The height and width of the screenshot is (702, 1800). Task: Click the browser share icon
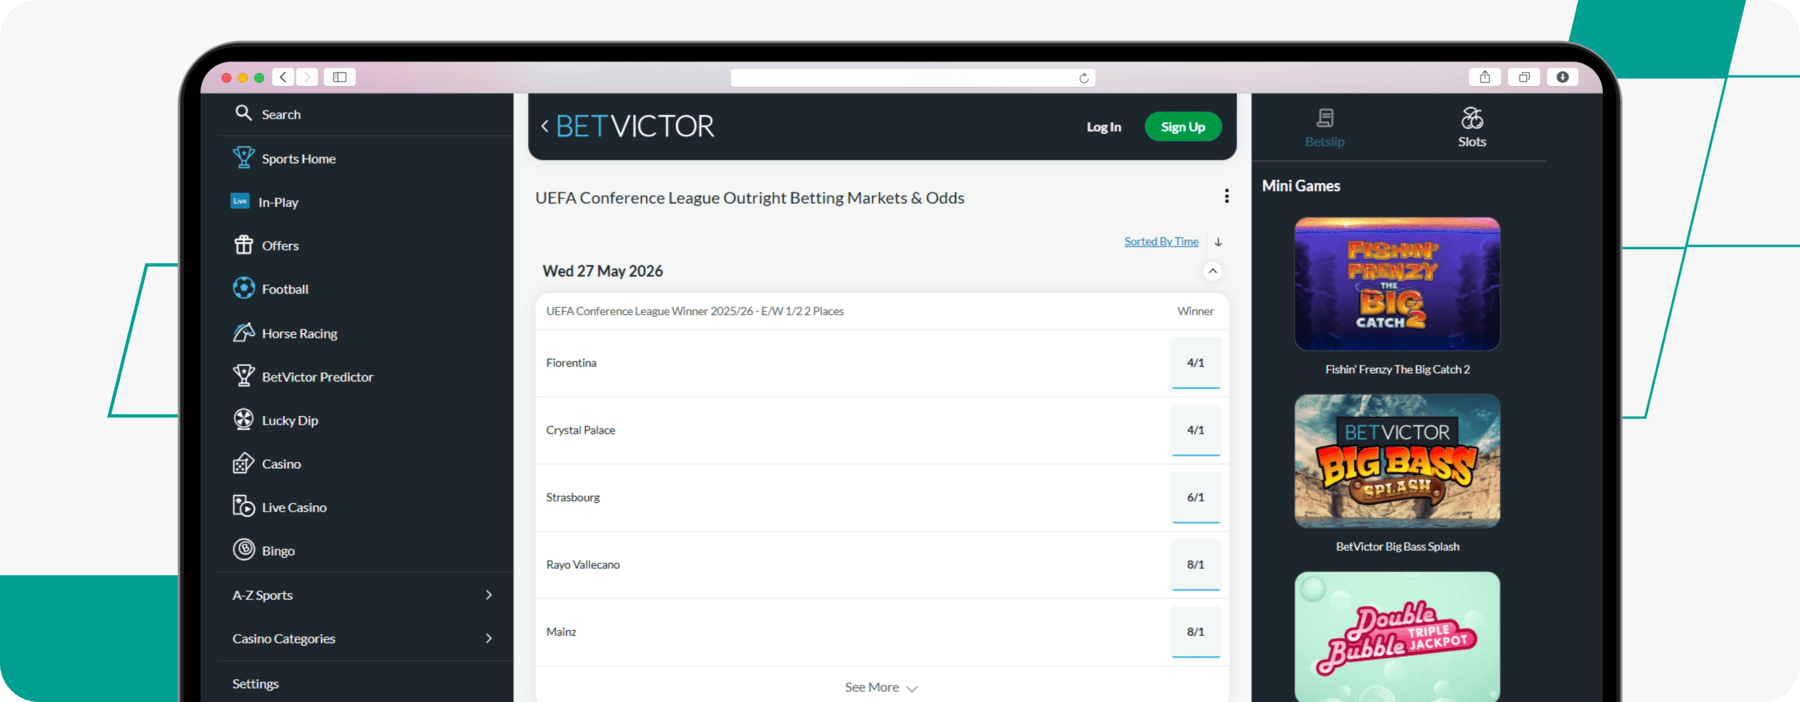[x=1485, y=77]
